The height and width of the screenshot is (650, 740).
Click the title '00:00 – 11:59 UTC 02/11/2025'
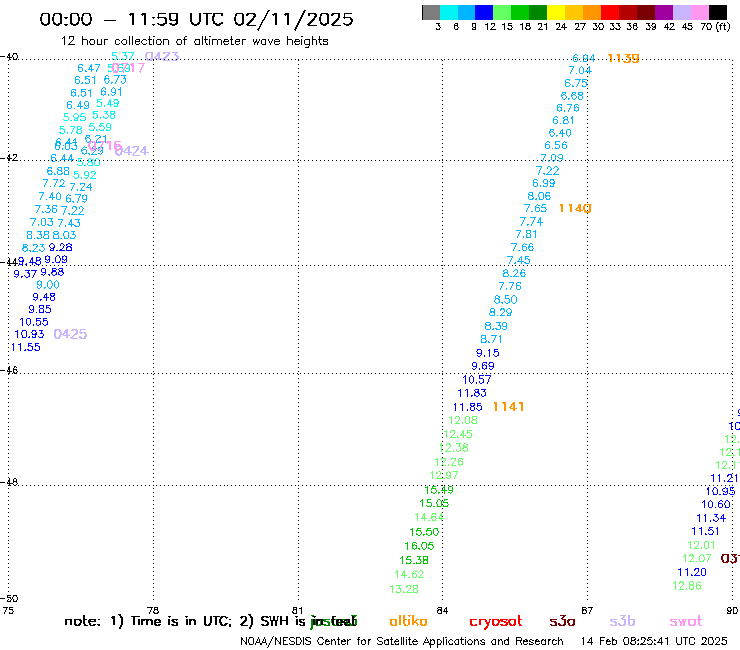tap(196, 19)
